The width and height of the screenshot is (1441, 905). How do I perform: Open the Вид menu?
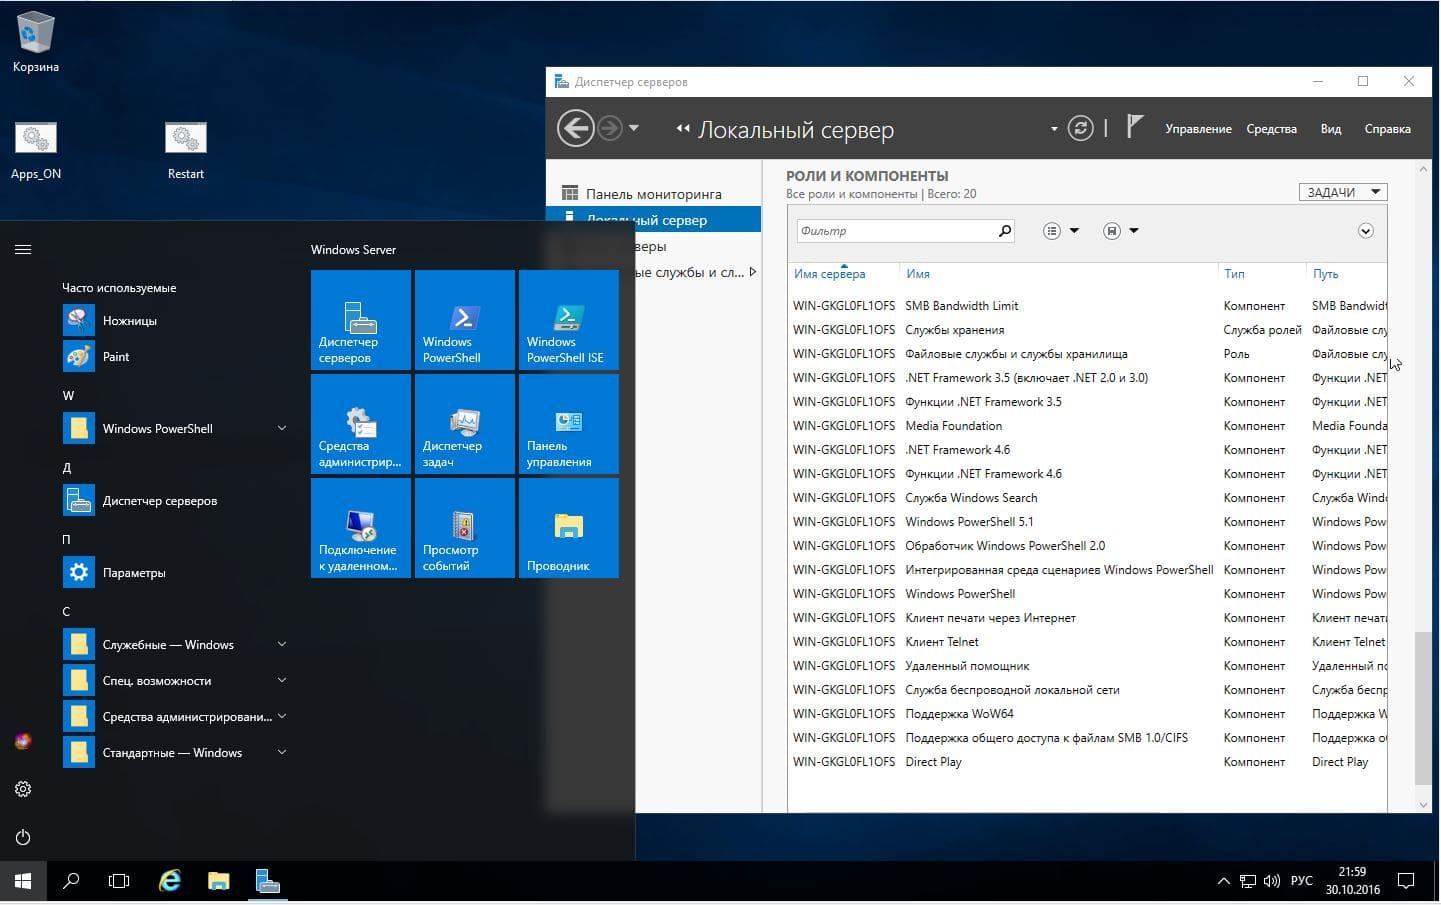pyautogui.click(x=1330, y=129)
